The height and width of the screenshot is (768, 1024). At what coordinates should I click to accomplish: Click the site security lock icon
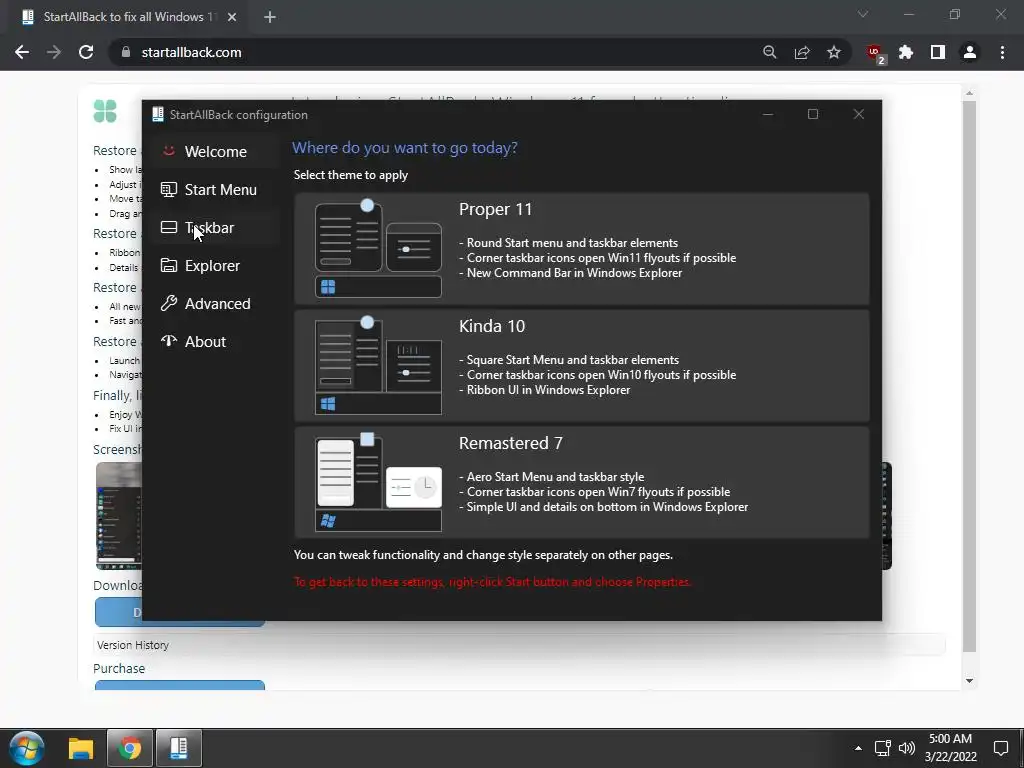[126, 52]
